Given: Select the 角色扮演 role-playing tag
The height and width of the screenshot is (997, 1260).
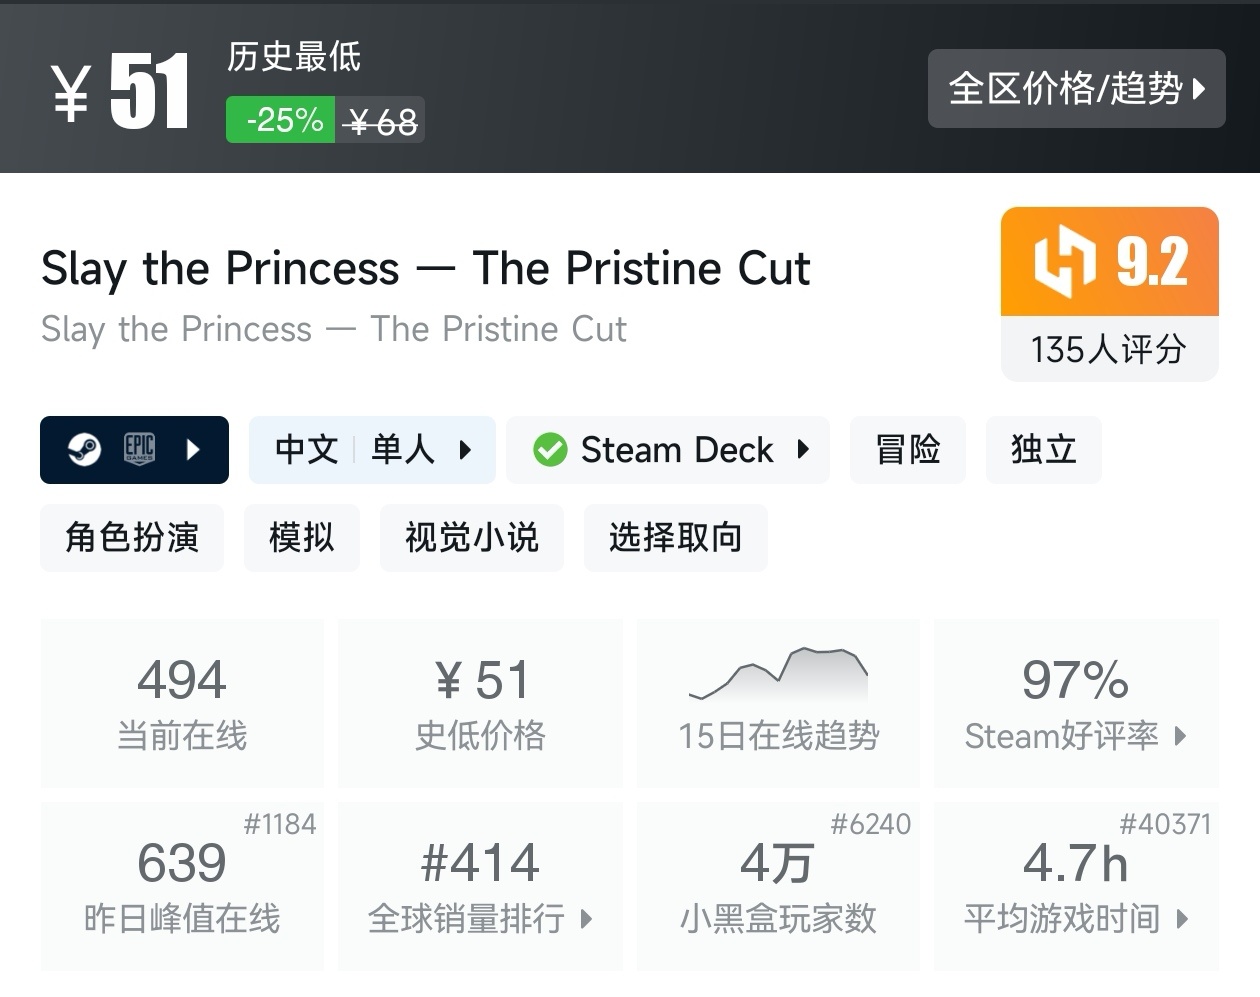Looking at the screenshot, I should (132, 538).
